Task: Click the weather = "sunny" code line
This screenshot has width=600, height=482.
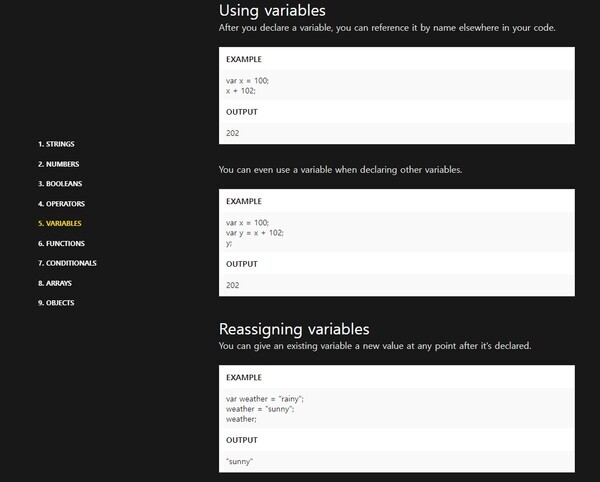Action: [260, 408]
